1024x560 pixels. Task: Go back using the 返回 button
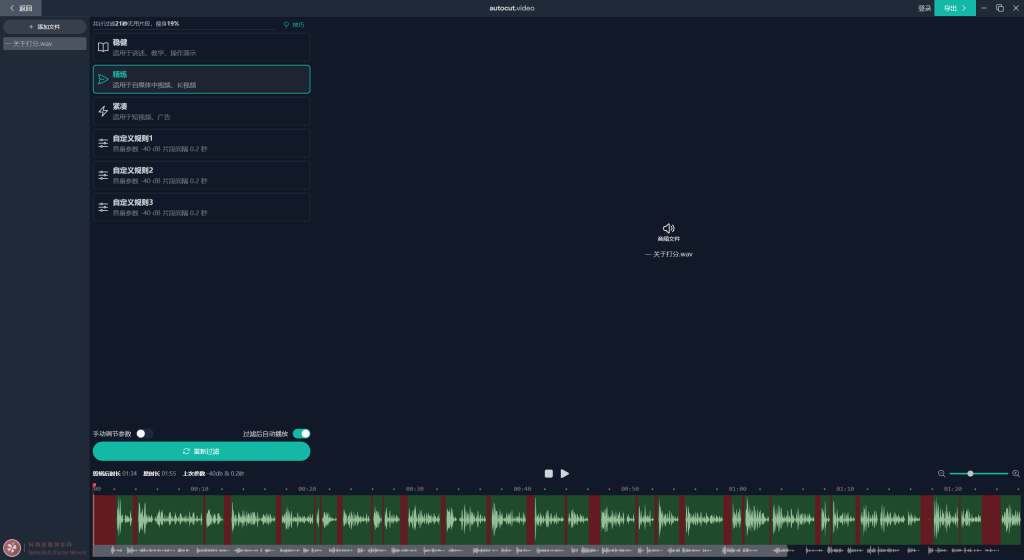pos(21,8)
